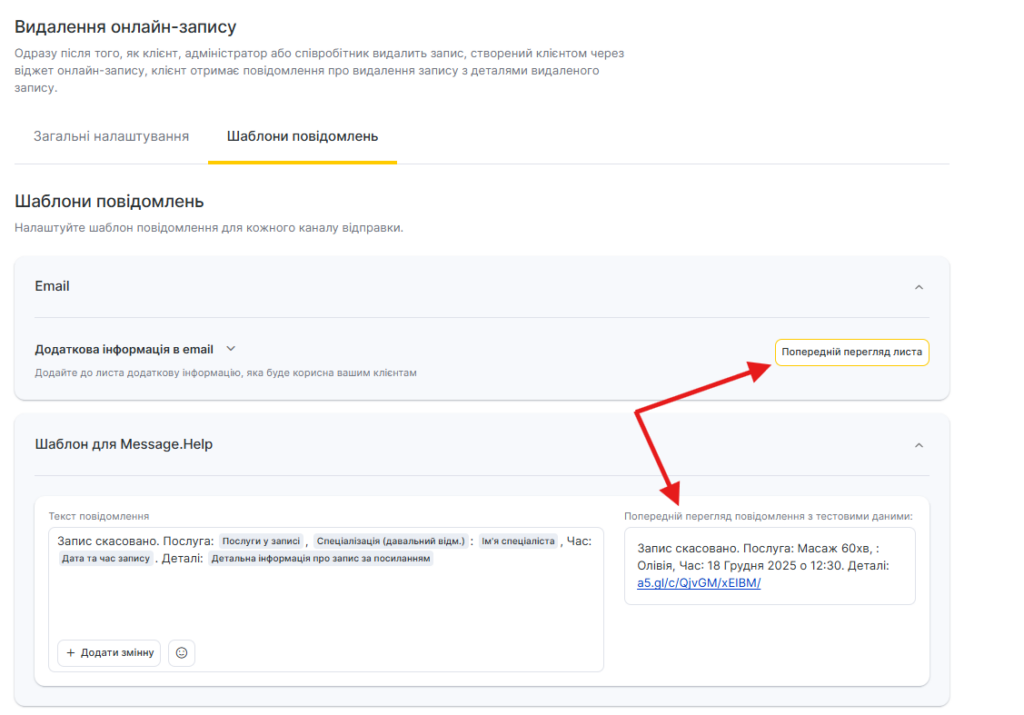Click the 'Спеціалізація (давальний відм.)' variable chip

(x=390, y=541)
